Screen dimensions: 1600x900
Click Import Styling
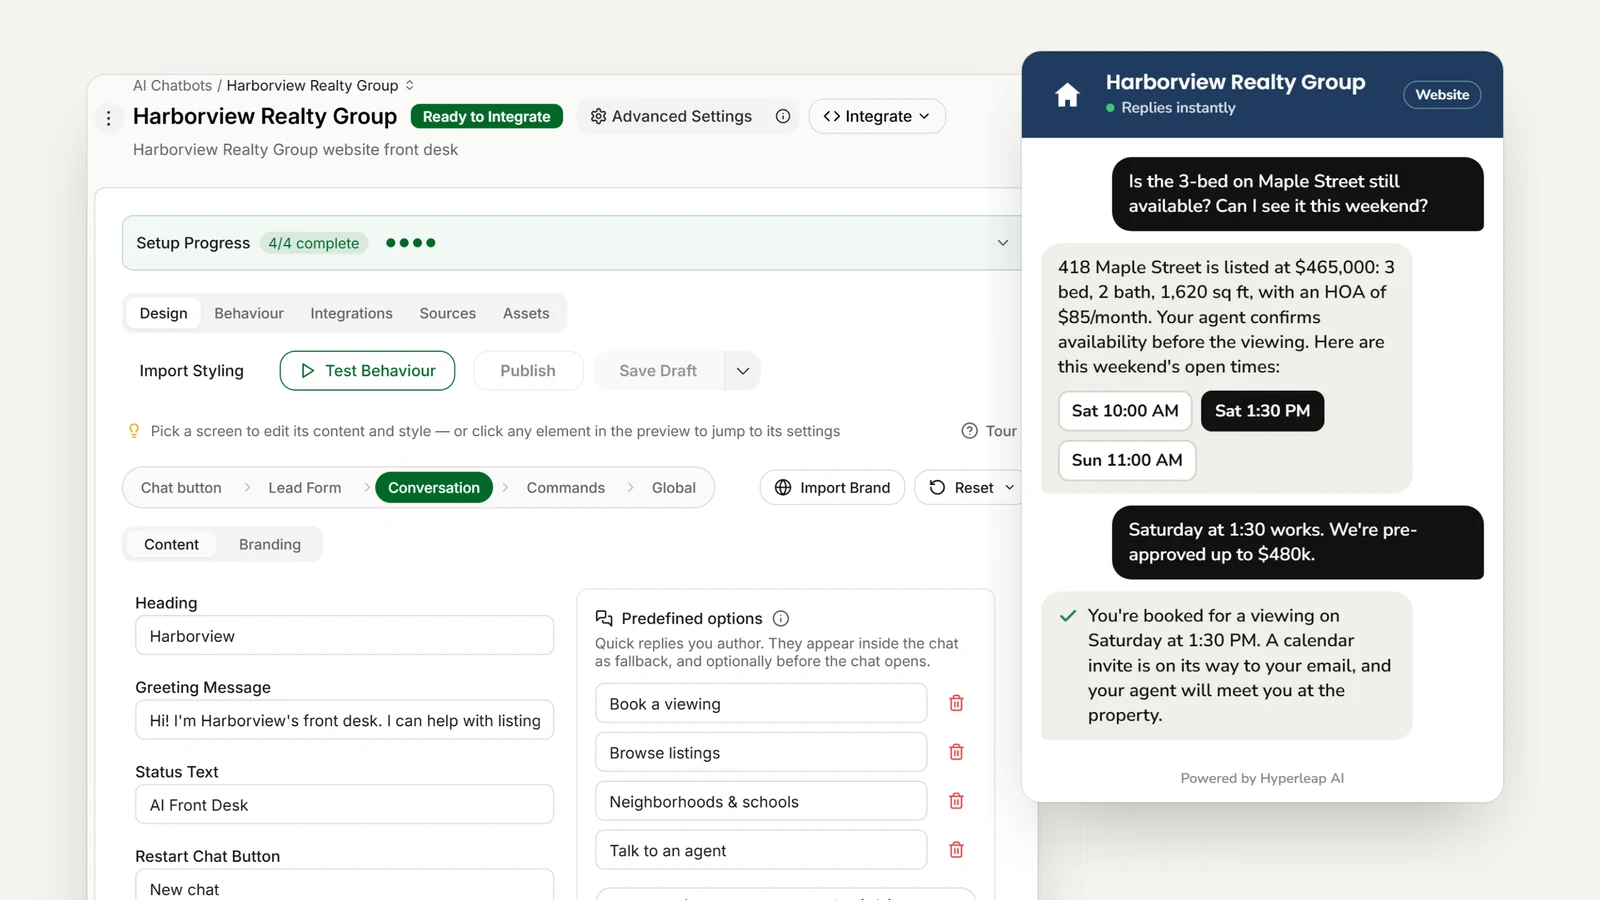(192, 371)
